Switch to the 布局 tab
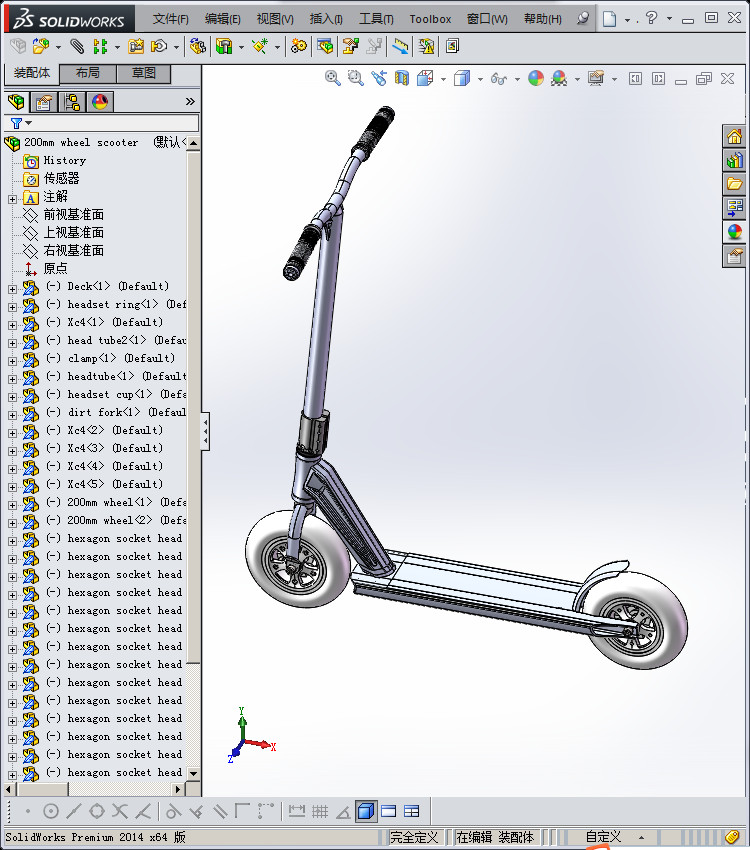Screen dimensions: 750x850 point(88,73)
